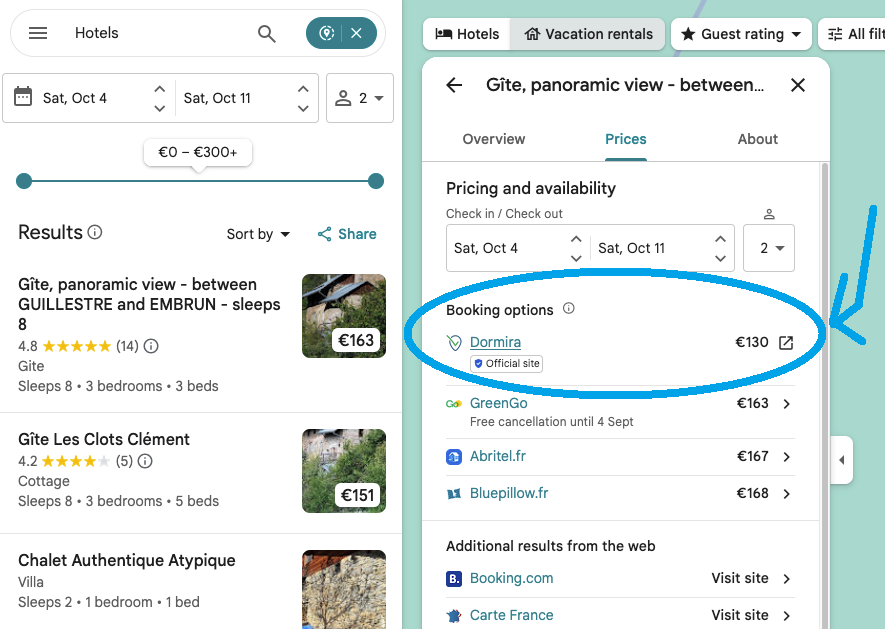
Task: Click the search magnifier icon
Action: tap(267, 33)
